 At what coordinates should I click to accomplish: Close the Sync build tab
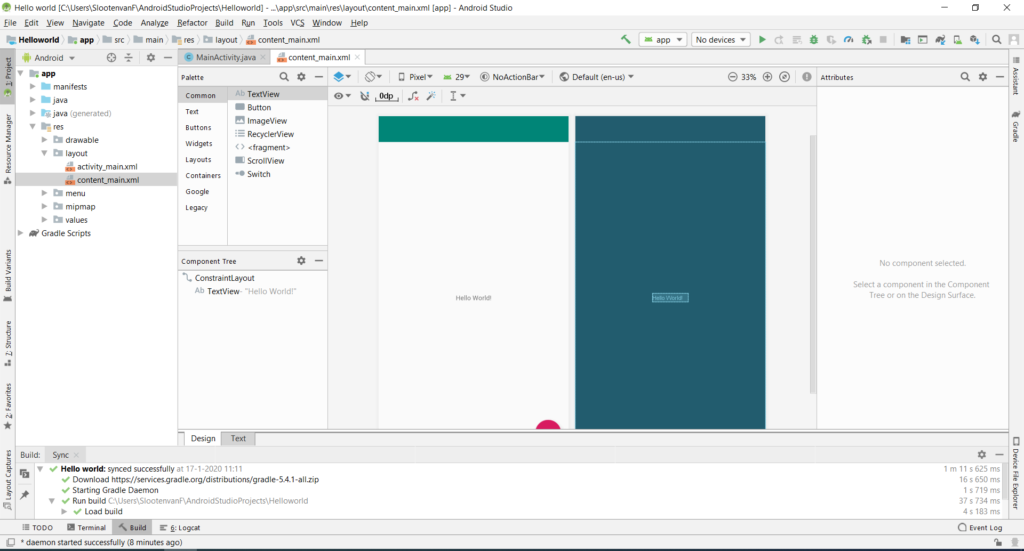coord(76,455)
